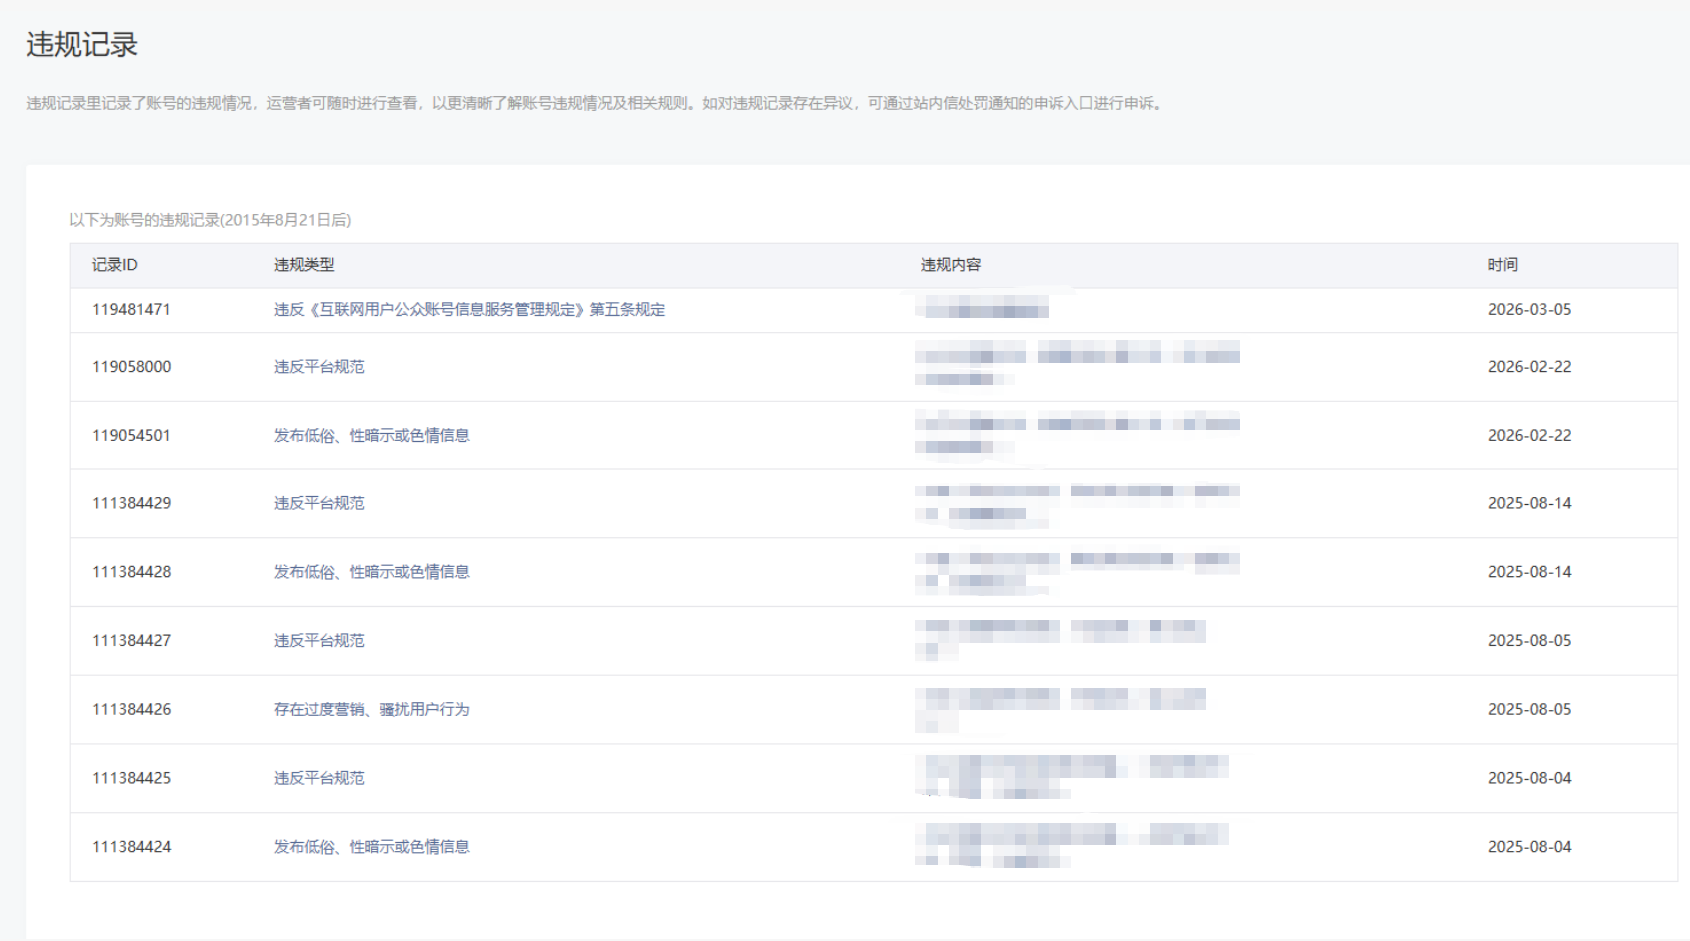Open 发布低俗 violation link in row 111384428
Viewport: 1690px width, 941px height.
(x=371, y=572)
